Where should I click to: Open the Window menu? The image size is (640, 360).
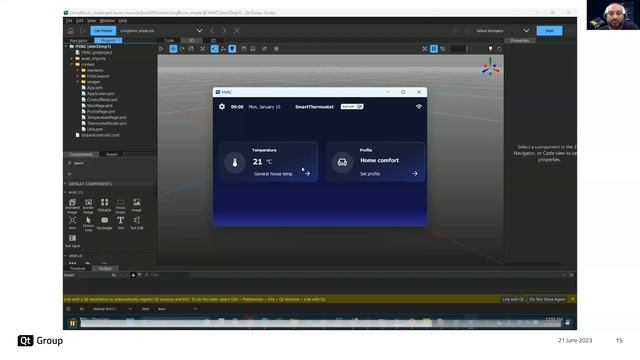tap(107, 20)
